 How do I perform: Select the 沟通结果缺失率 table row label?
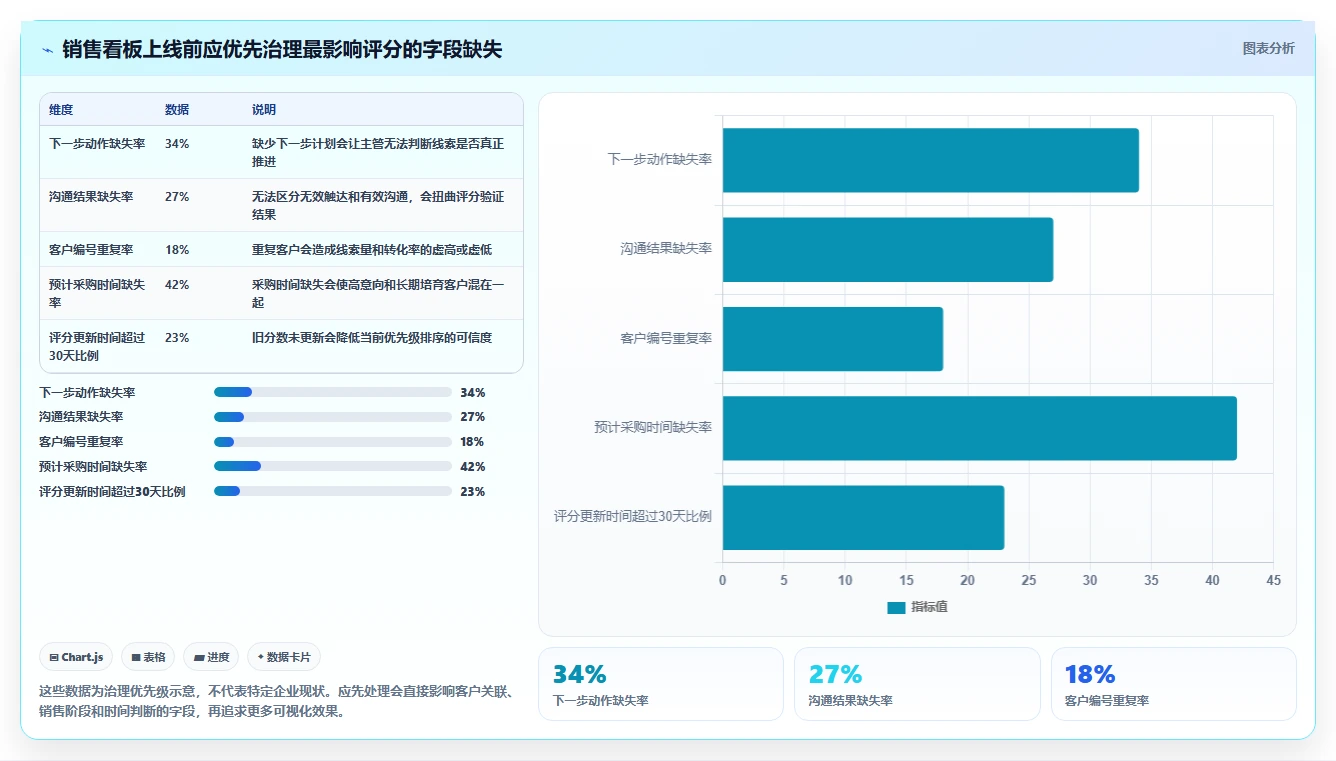click(91, 197)
